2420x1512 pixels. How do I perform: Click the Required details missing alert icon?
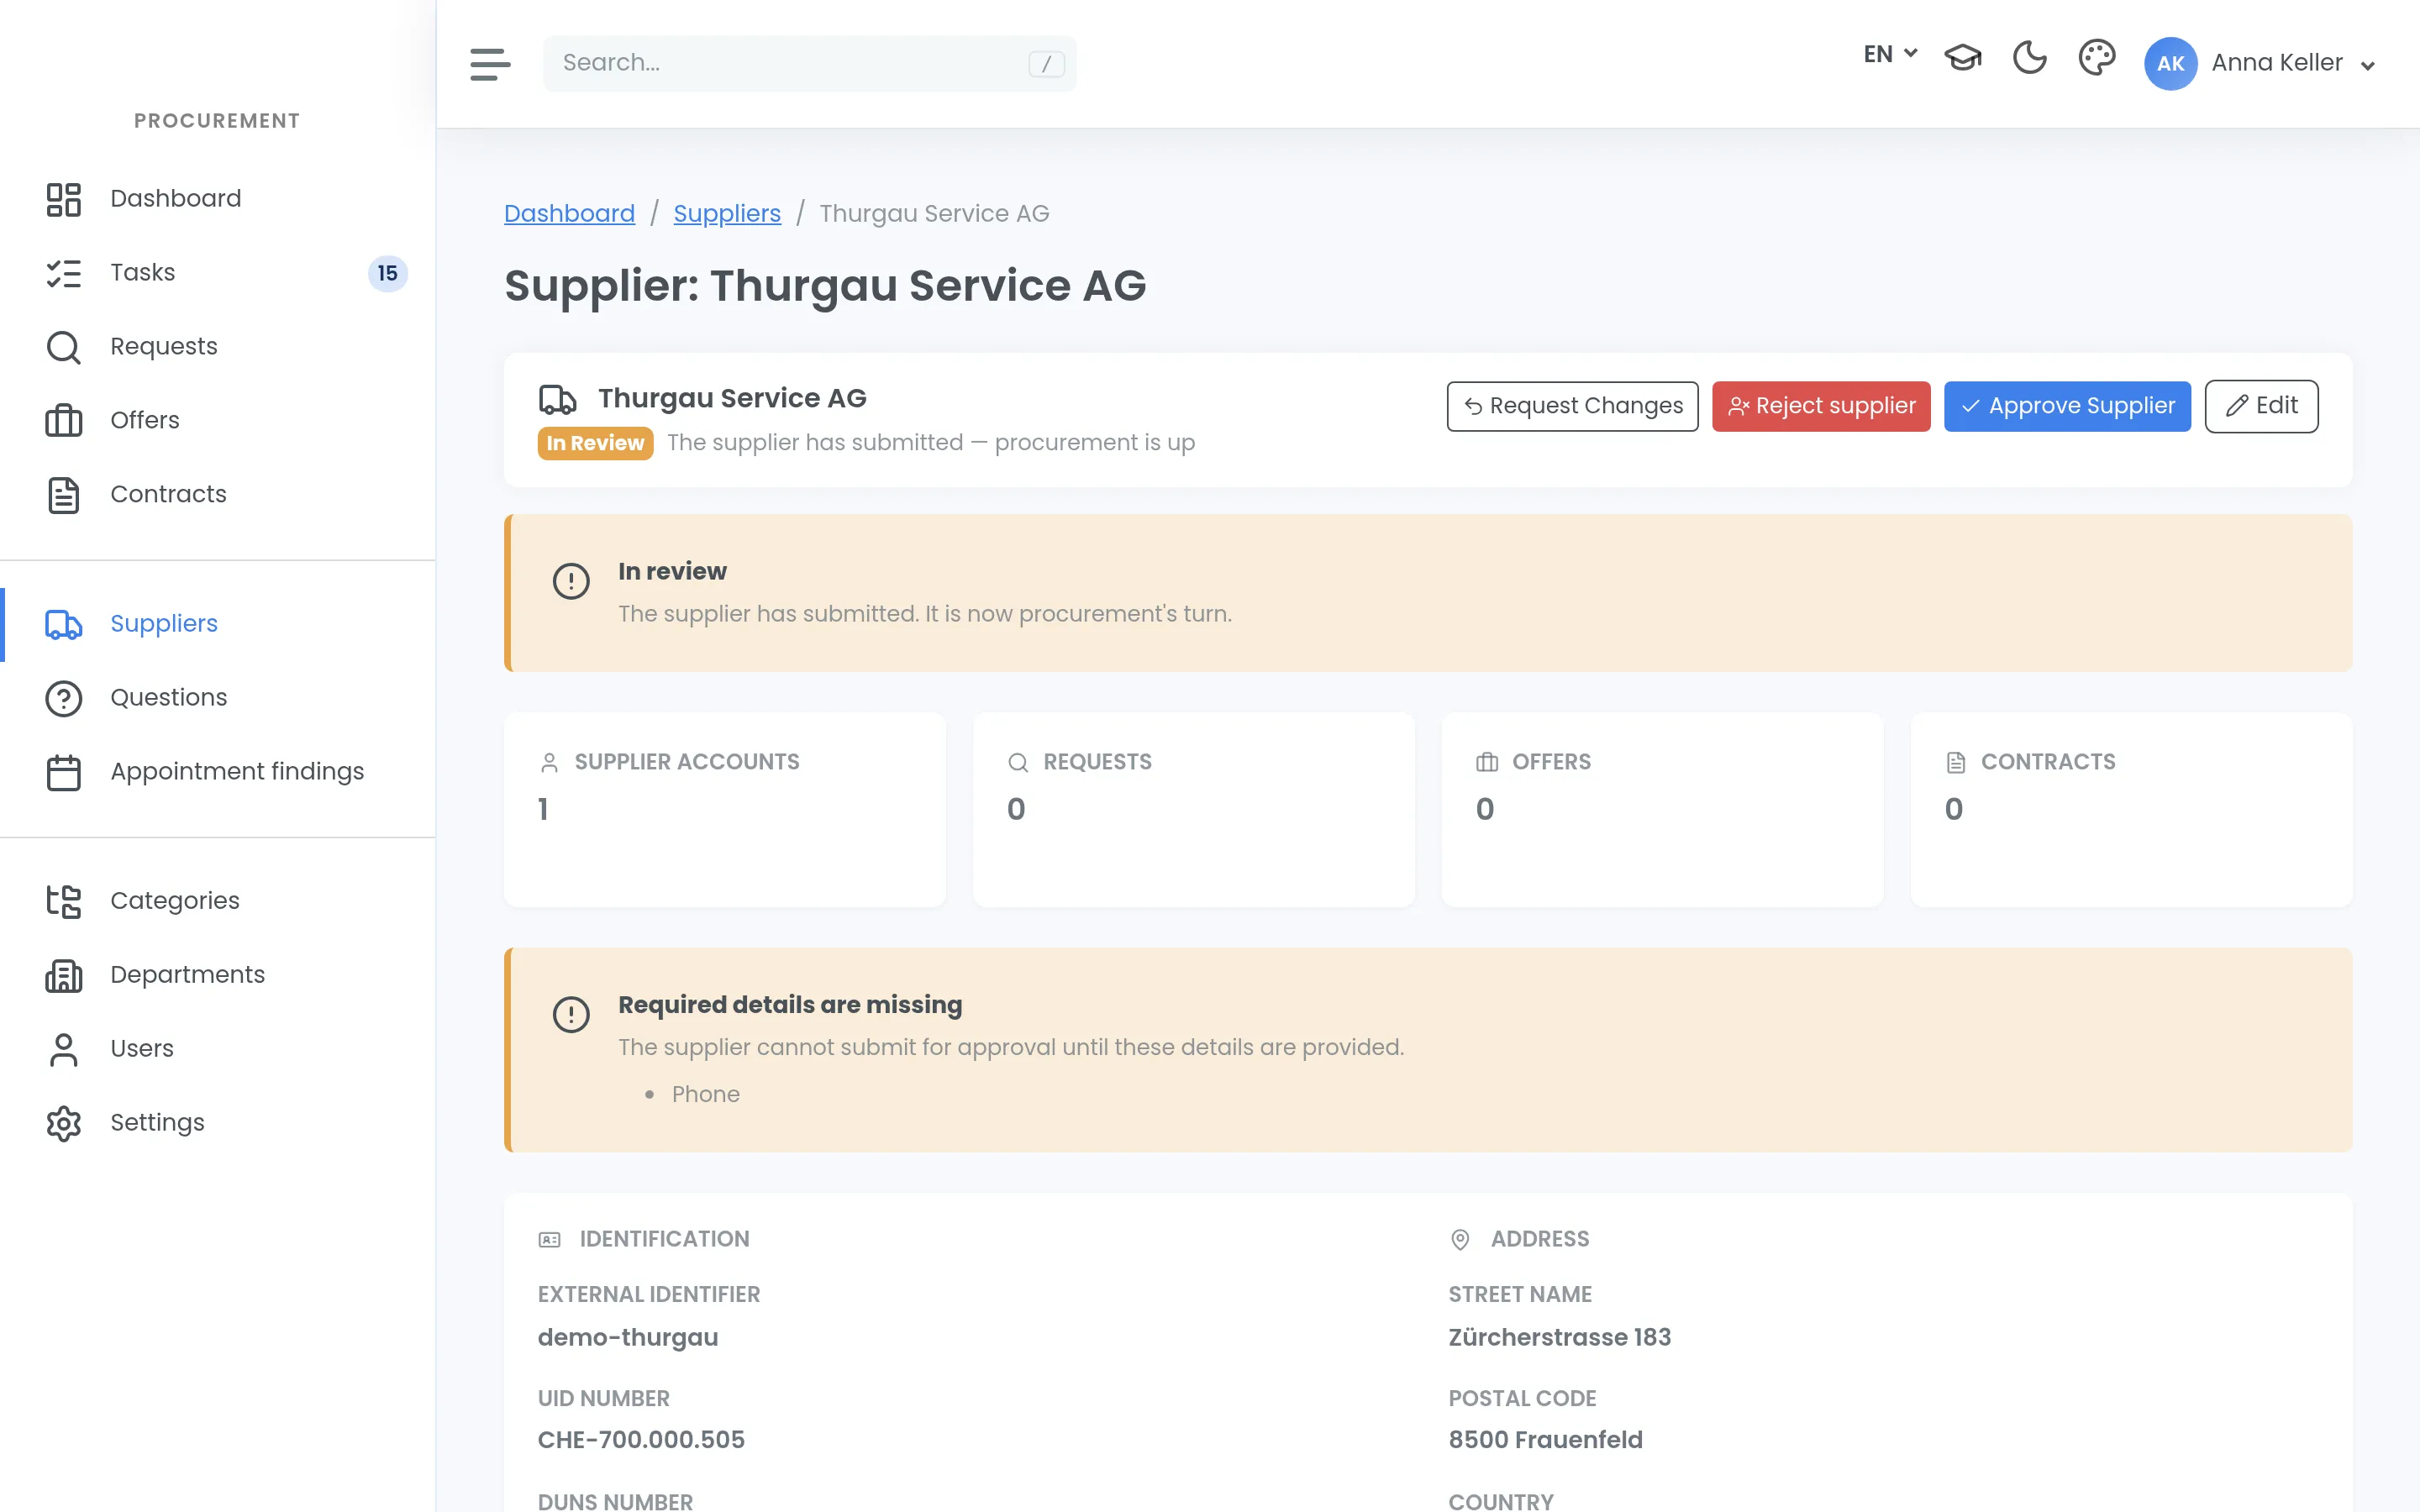[571, 1015]
